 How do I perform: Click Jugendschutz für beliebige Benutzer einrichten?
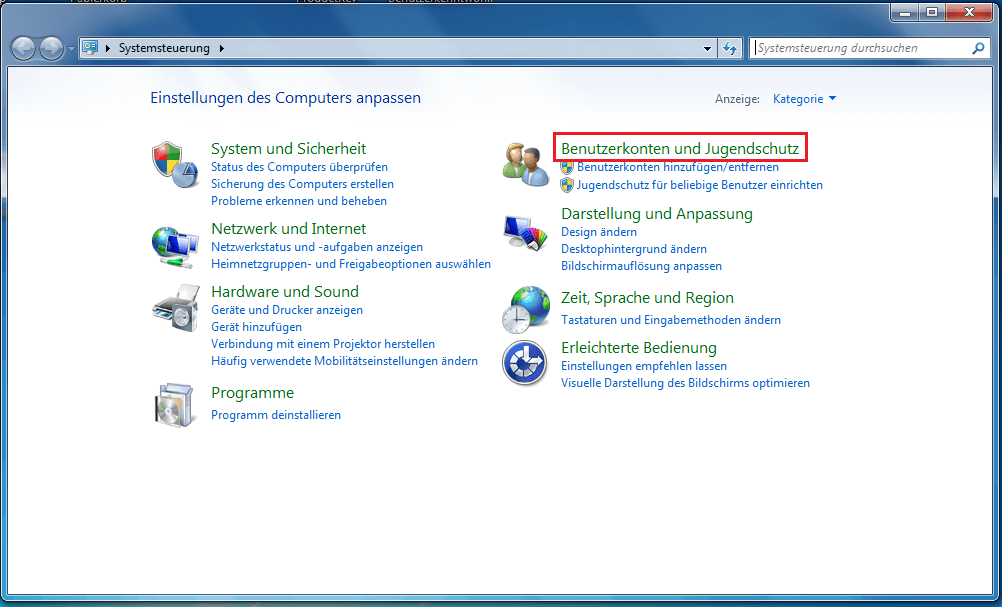click(x=700, y=185)
